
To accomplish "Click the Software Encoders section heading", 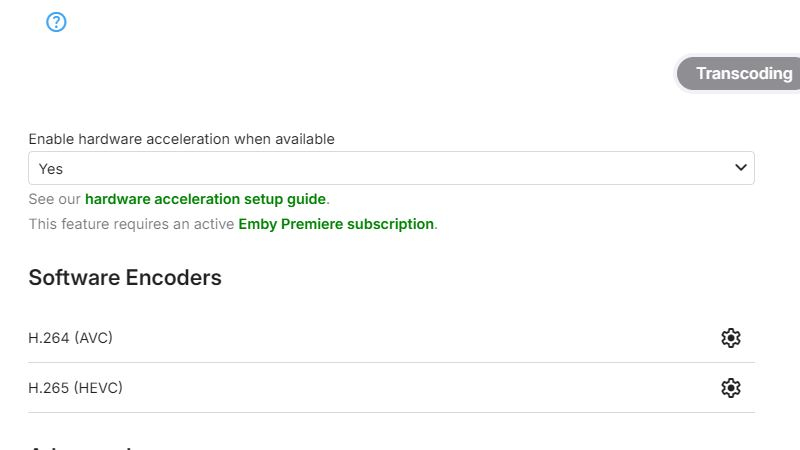I will (x=125, y=278).
